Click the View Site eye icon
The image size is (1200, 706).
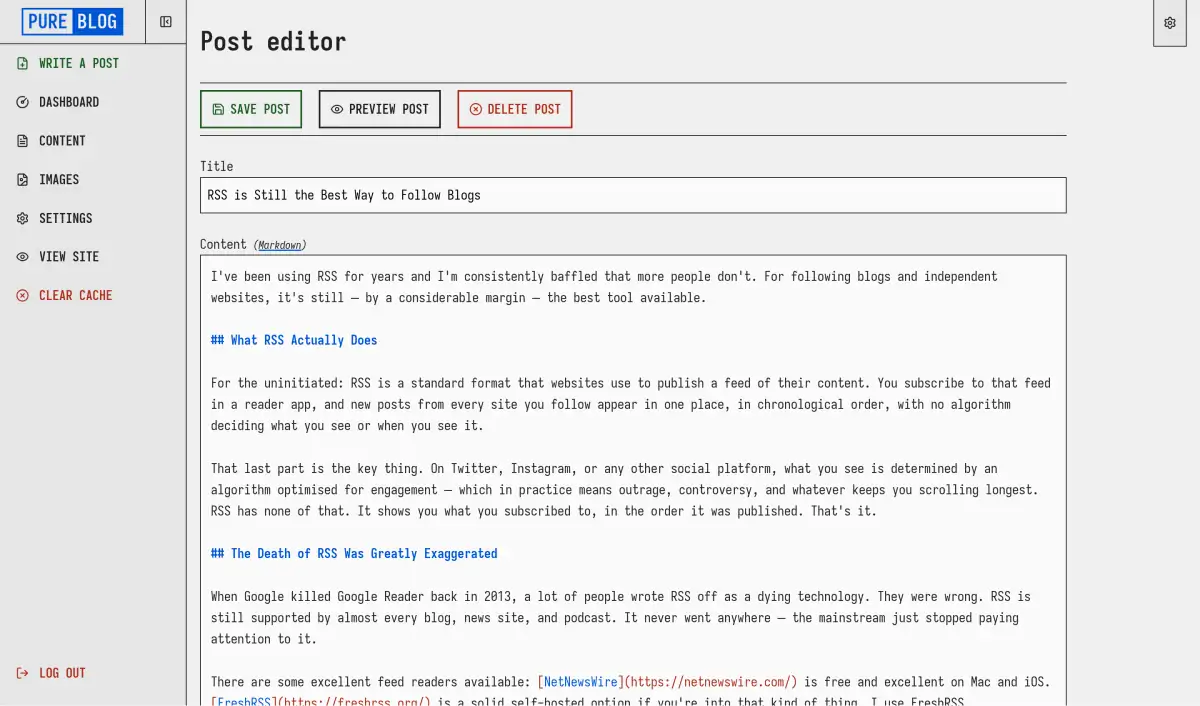coord(22,257)
